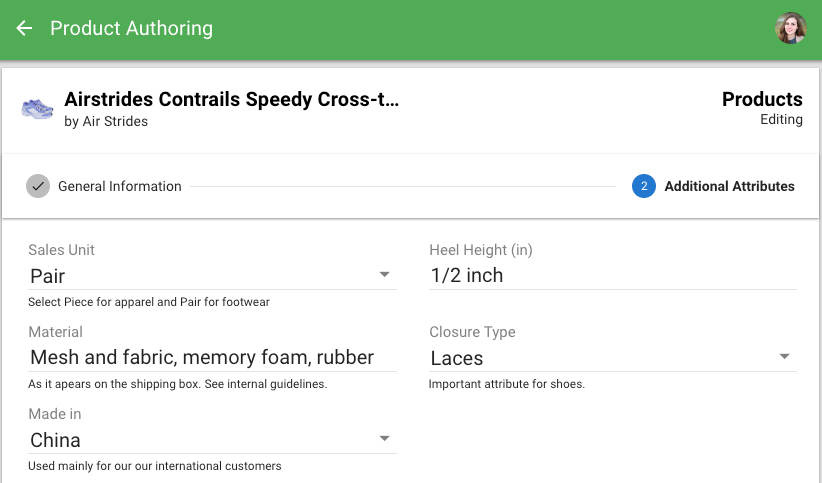Click the Airstrides Contrails product name
The height and width of the screenshot is (483, 822).
[x=231, y=99]
